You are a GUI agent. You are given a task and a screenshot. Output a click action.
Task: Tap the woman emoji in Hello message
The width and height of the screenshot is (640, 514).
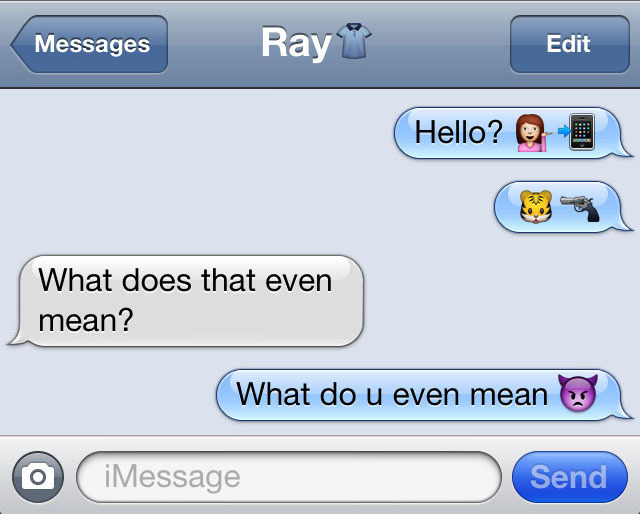click(532, 133)
